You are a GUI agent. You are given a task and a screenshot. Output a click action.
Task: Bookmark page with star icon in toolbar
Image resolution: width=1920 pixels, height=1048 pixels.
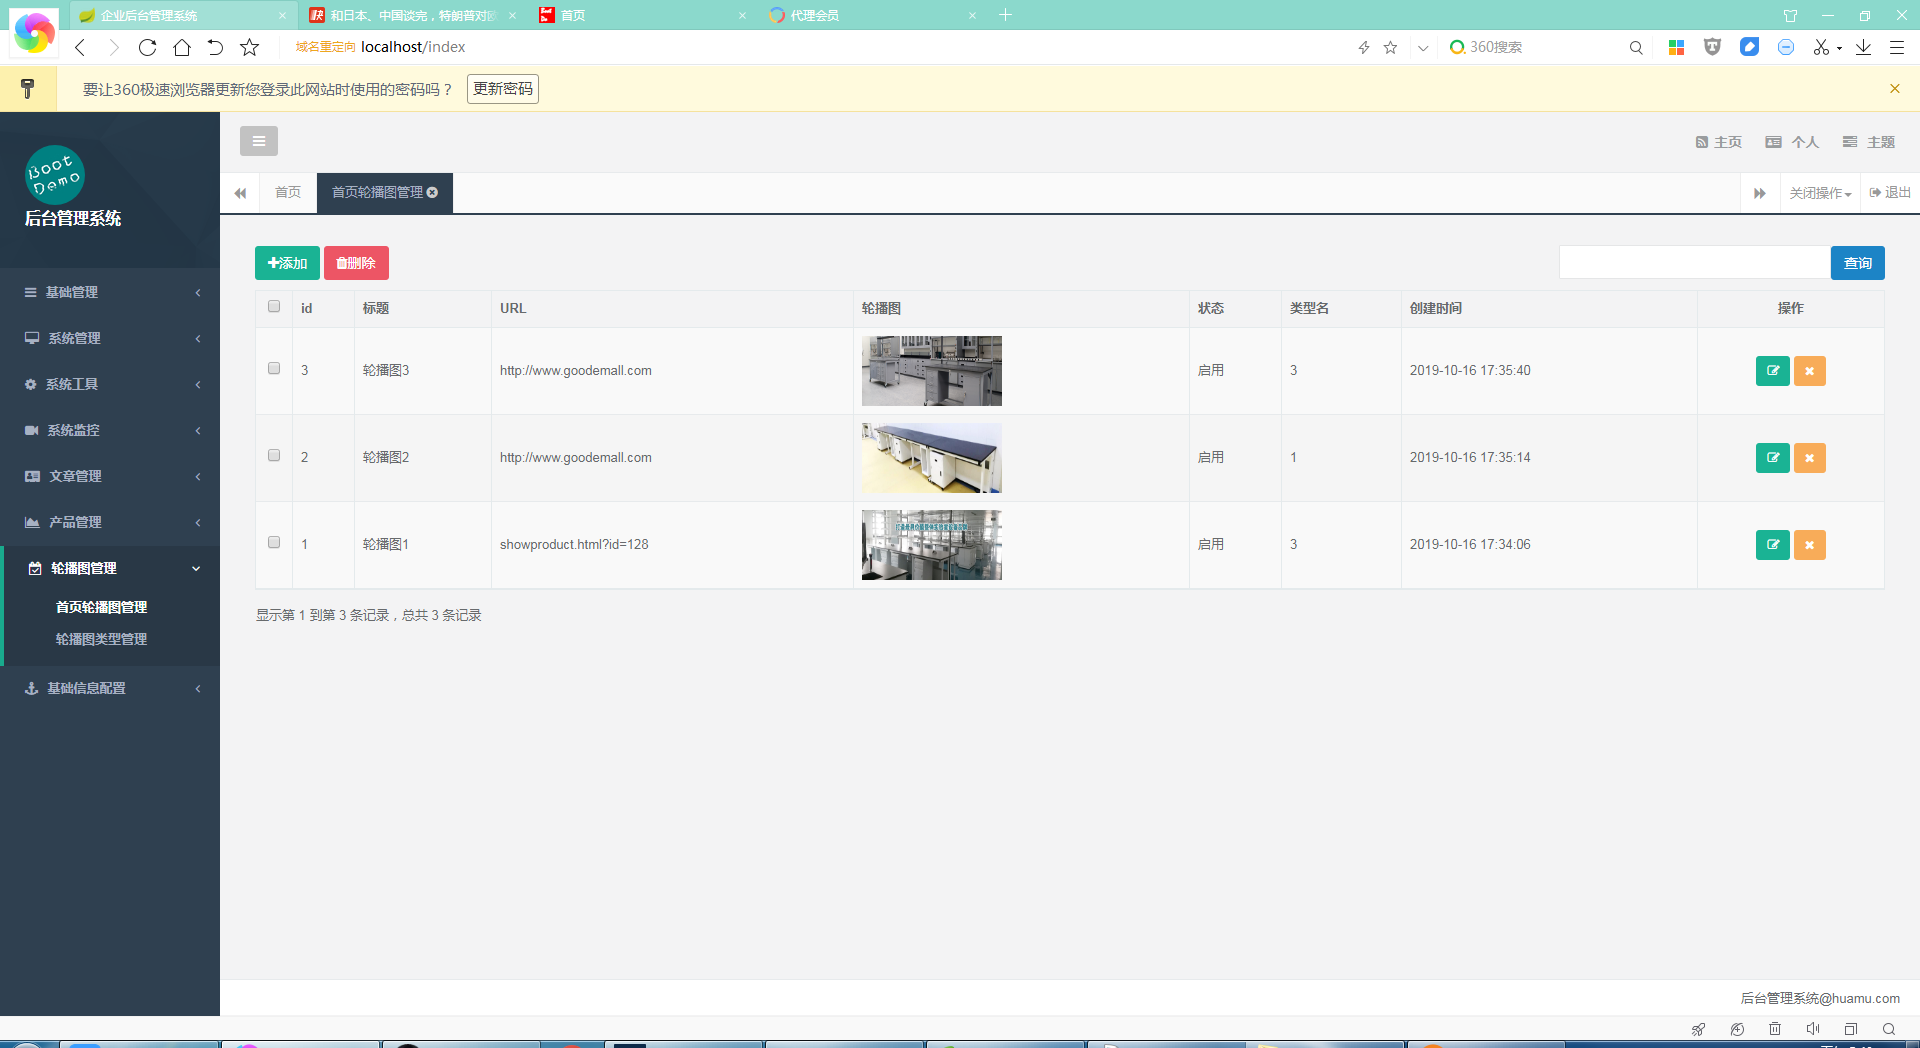(x=250, y=47)
